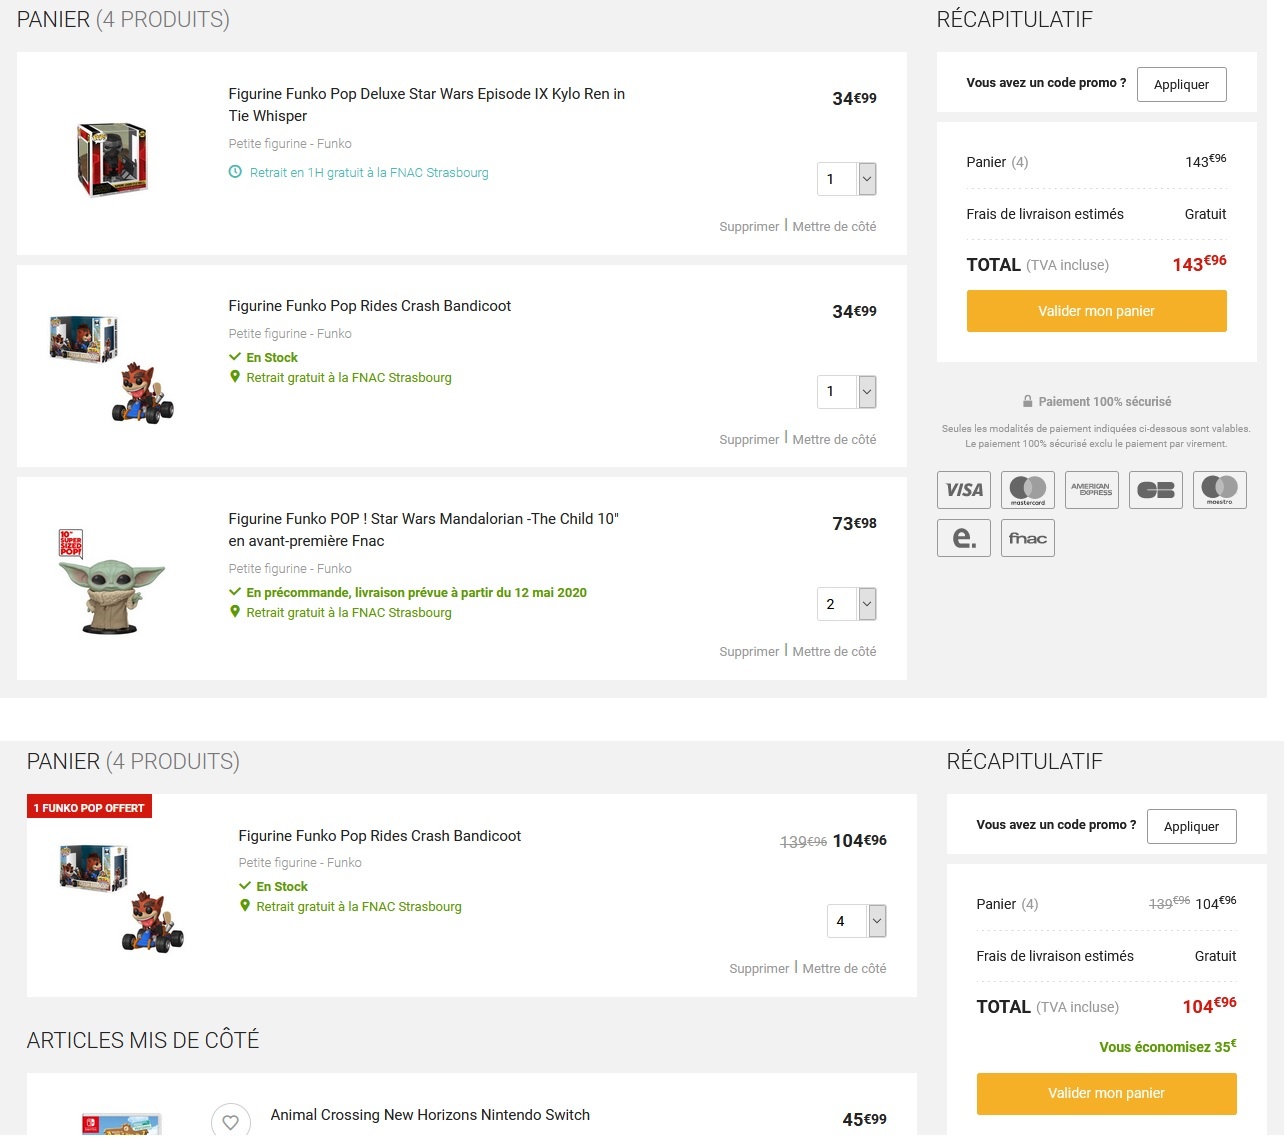Click the Mastercard payment icon

pyautogui.click(x=1027, y=490)
